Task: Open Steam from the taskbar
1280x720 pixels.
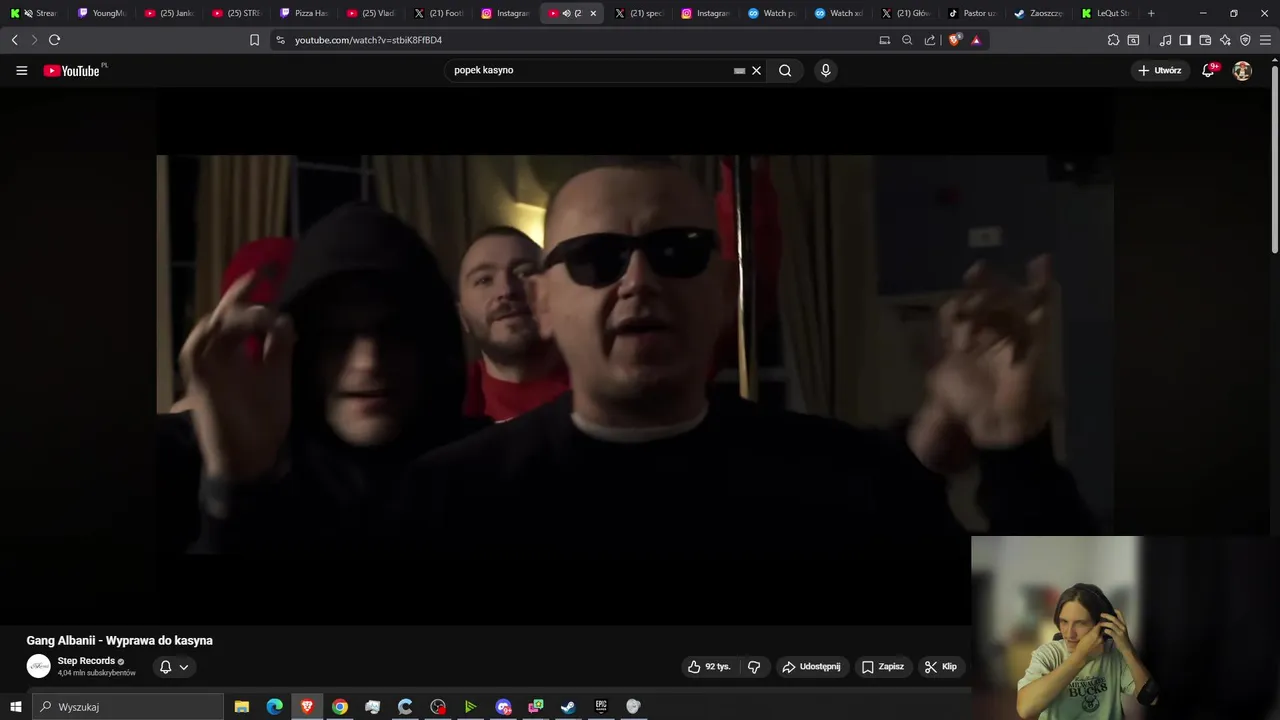Action: (x=568, y=706)
